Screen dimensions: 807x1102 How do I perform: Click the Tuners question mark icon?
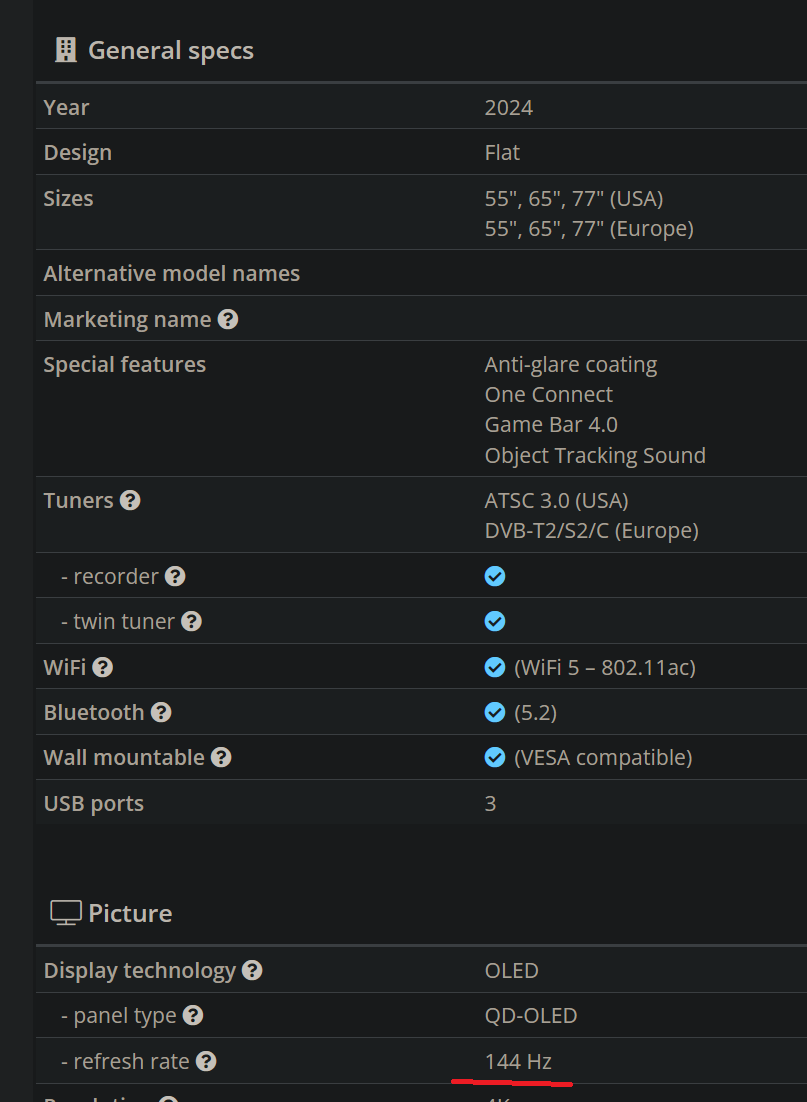tap(130, 500)
